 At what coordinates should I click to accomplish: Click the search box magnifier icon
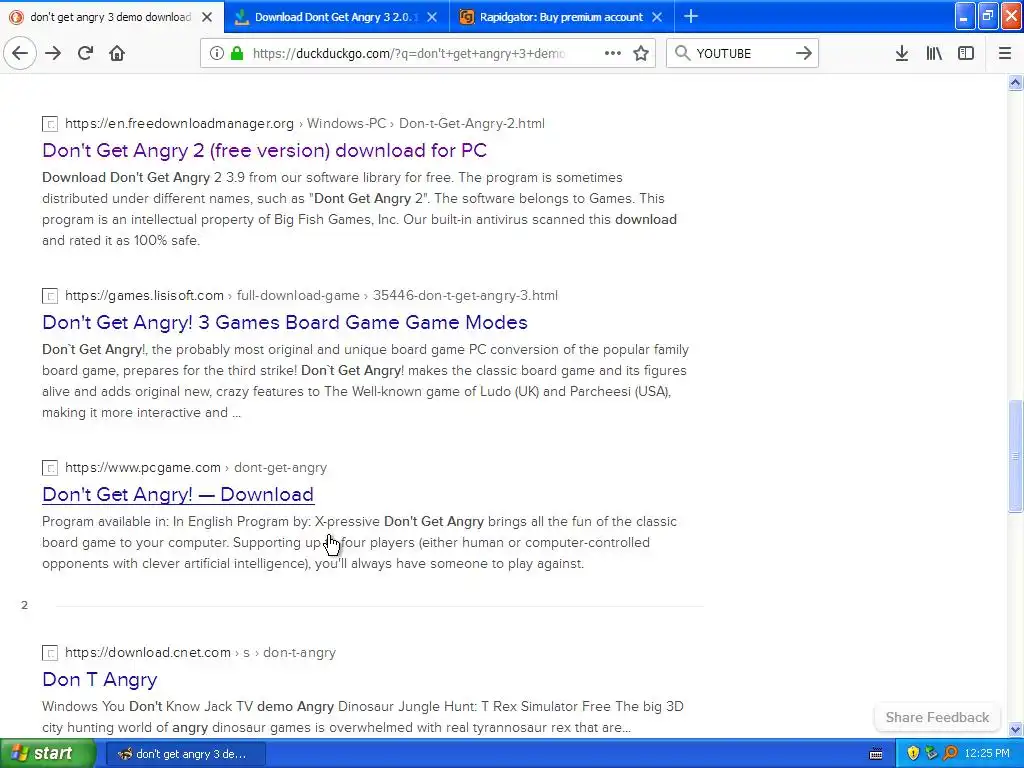click(x=682, y=53)
